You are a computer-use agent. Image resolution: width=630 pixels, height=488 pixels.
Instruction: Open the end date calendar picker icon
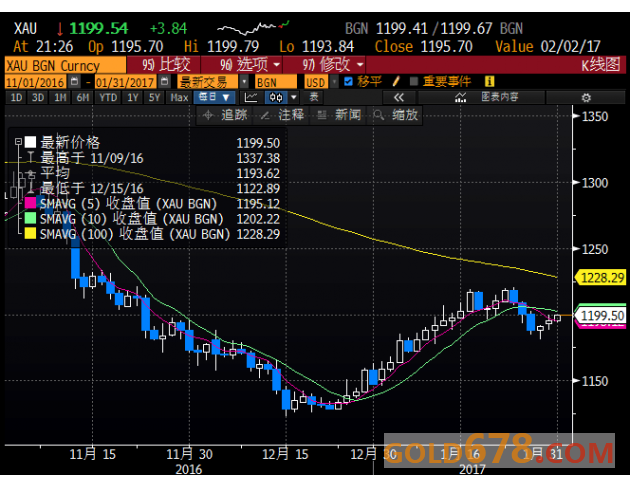click(164, 82)
